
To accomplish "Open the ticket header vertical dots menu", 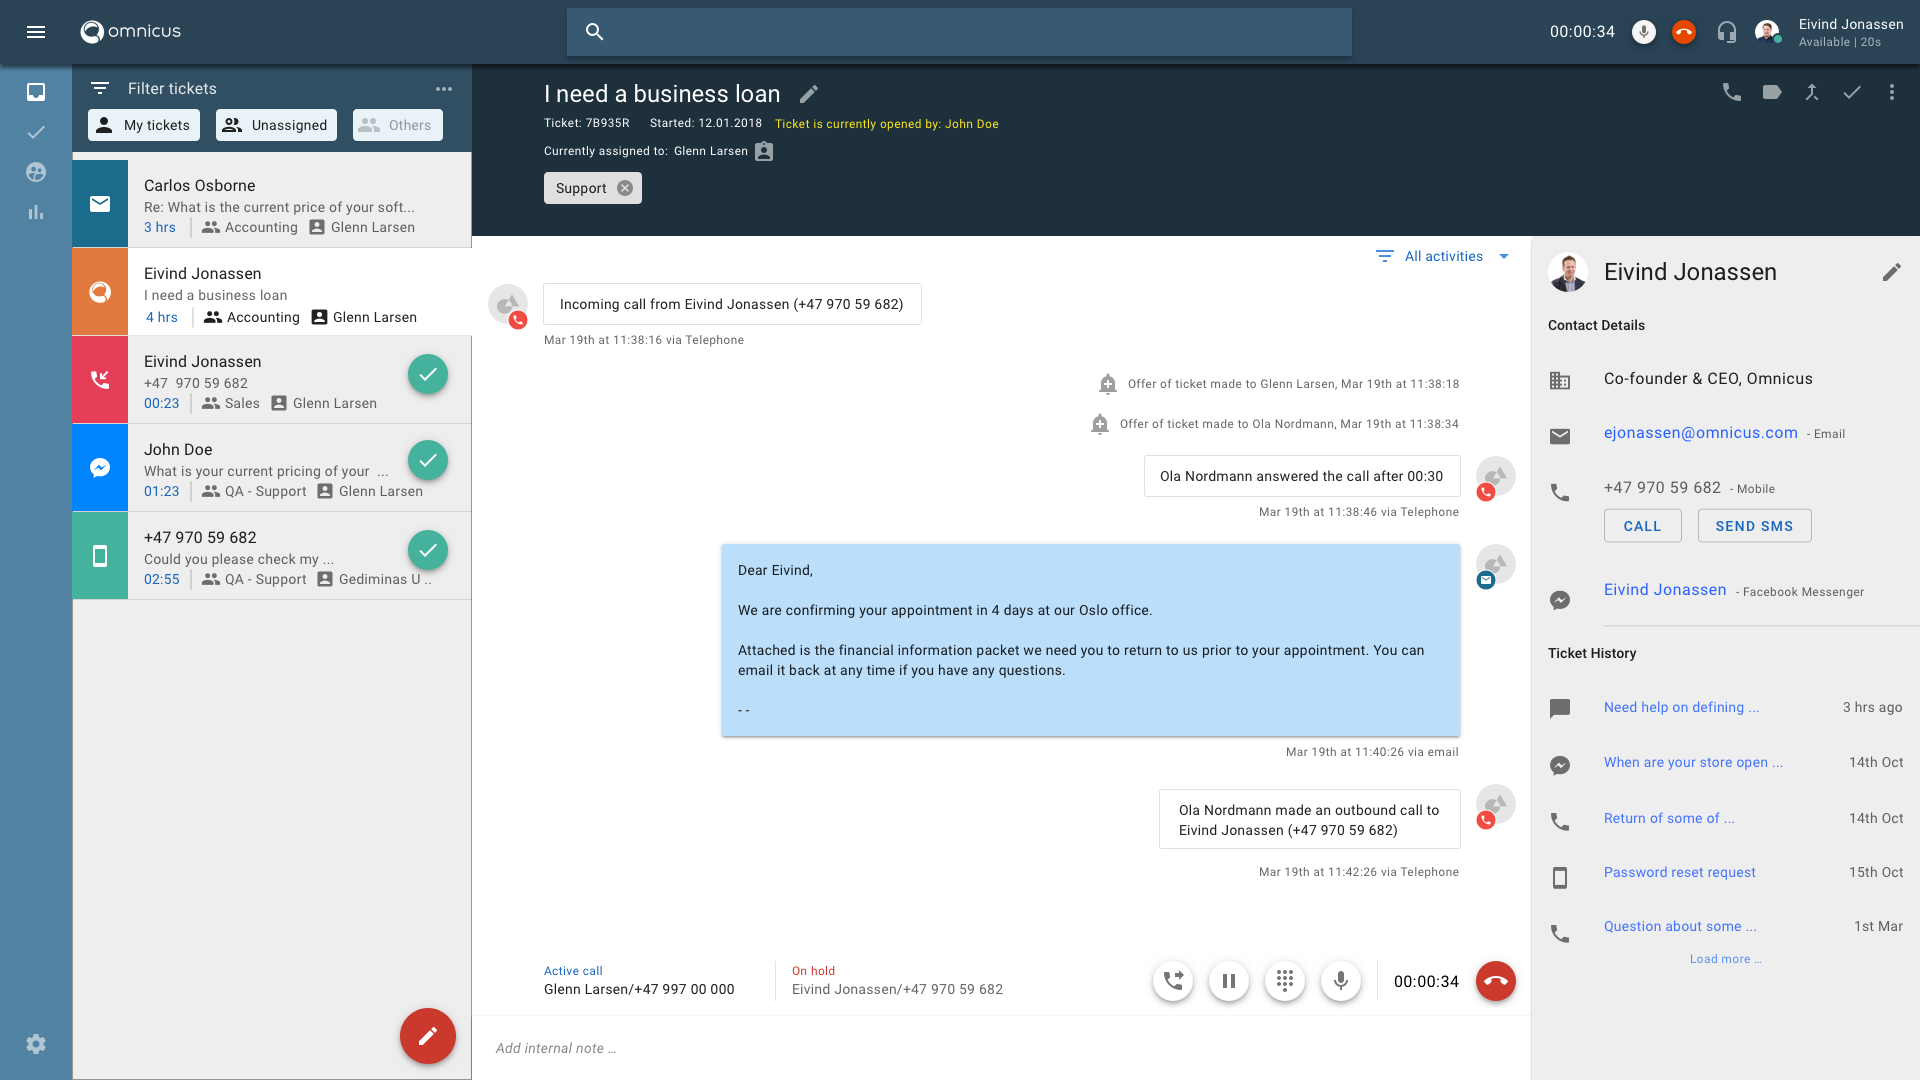I will coord(1891,93).
